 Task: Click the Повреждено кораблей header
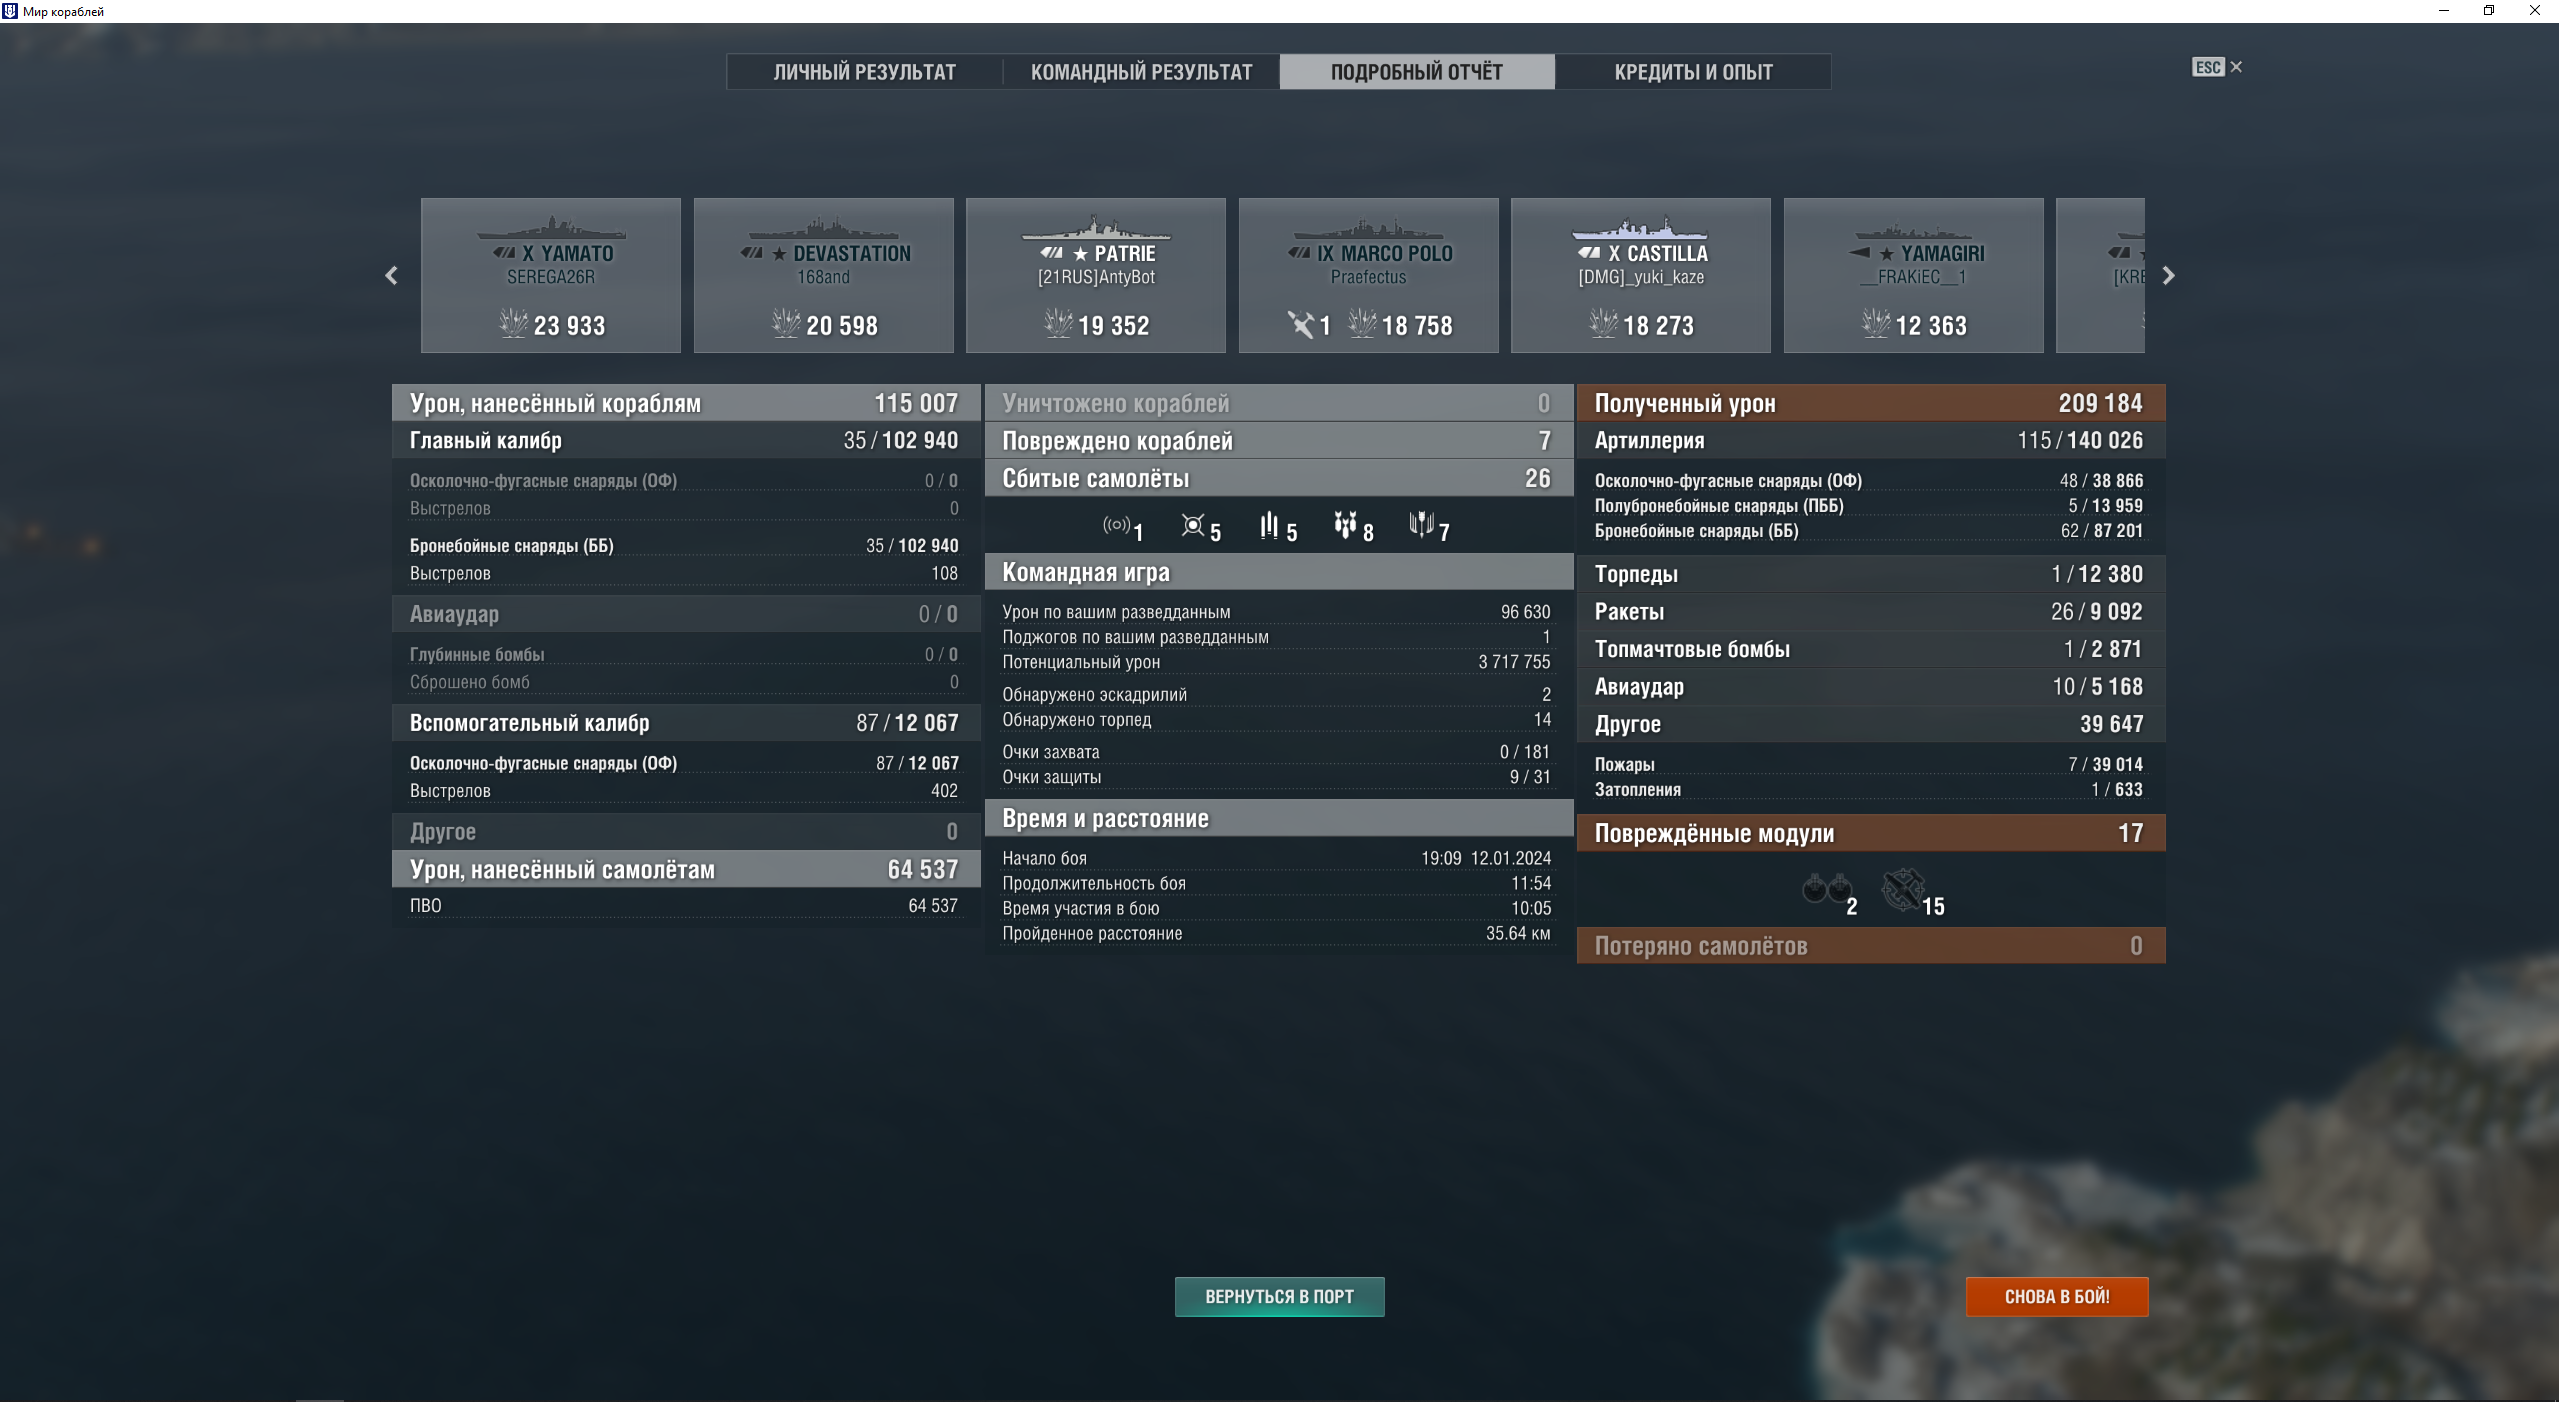(1279, 441)
